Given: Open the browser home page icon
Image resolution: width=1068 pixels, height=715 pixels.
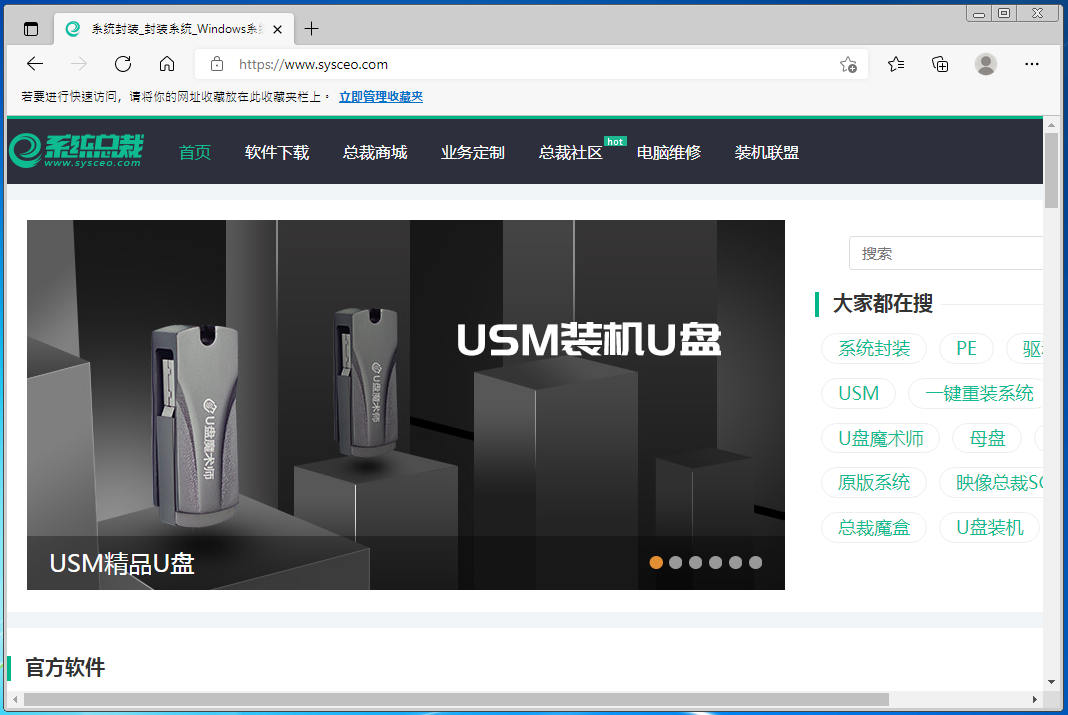Looking at the screenshot, I should point(167,64).
